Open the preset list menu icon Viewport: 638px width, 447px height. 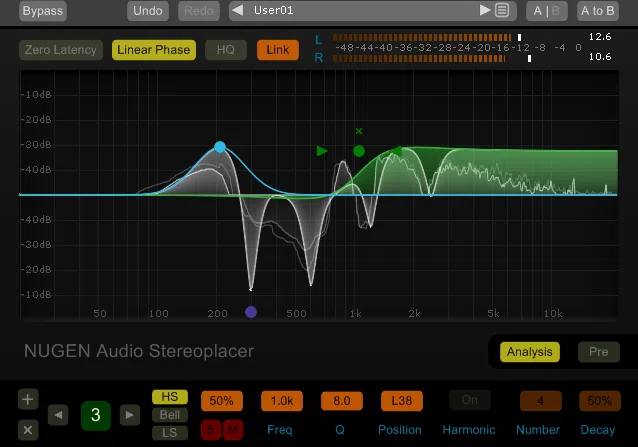click(x=502, y=10)
